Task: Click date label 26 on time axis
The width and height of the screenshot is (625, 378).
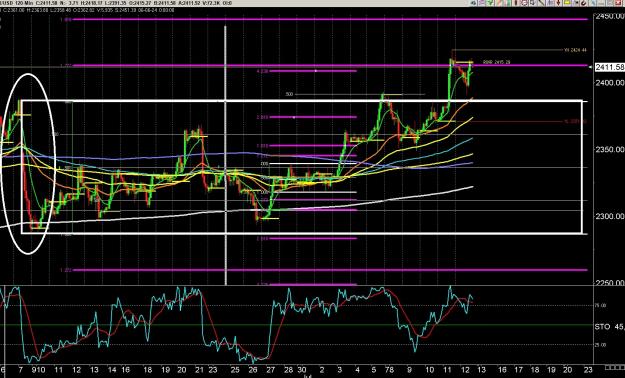Action: [x=253, y=370]
